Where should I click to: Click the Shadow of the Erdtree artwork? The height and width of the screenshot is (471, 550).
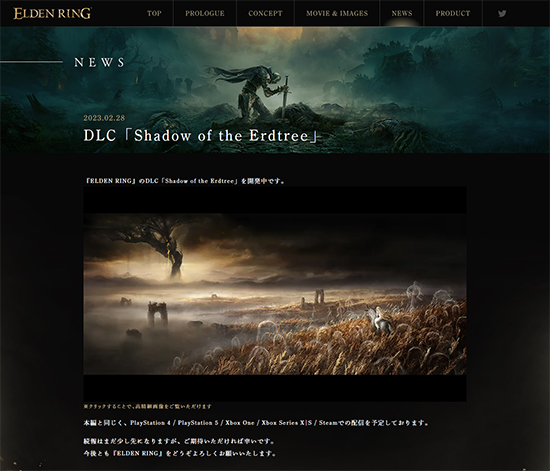(x=275, y=294)
